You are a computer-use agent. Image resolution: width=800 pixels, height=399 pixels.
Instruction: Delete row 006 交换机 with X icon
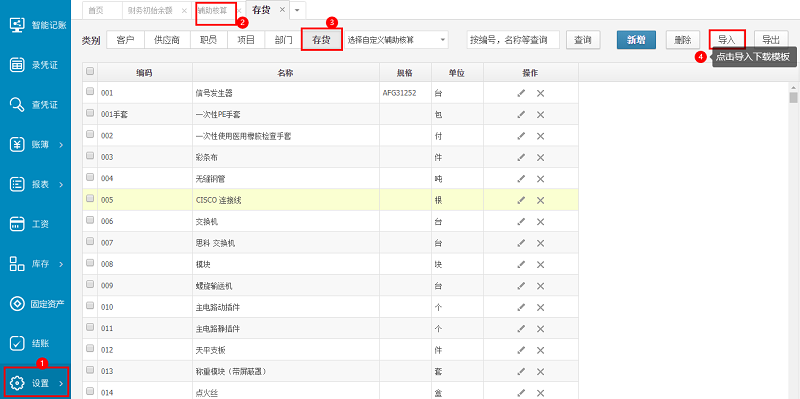(540, 221)
